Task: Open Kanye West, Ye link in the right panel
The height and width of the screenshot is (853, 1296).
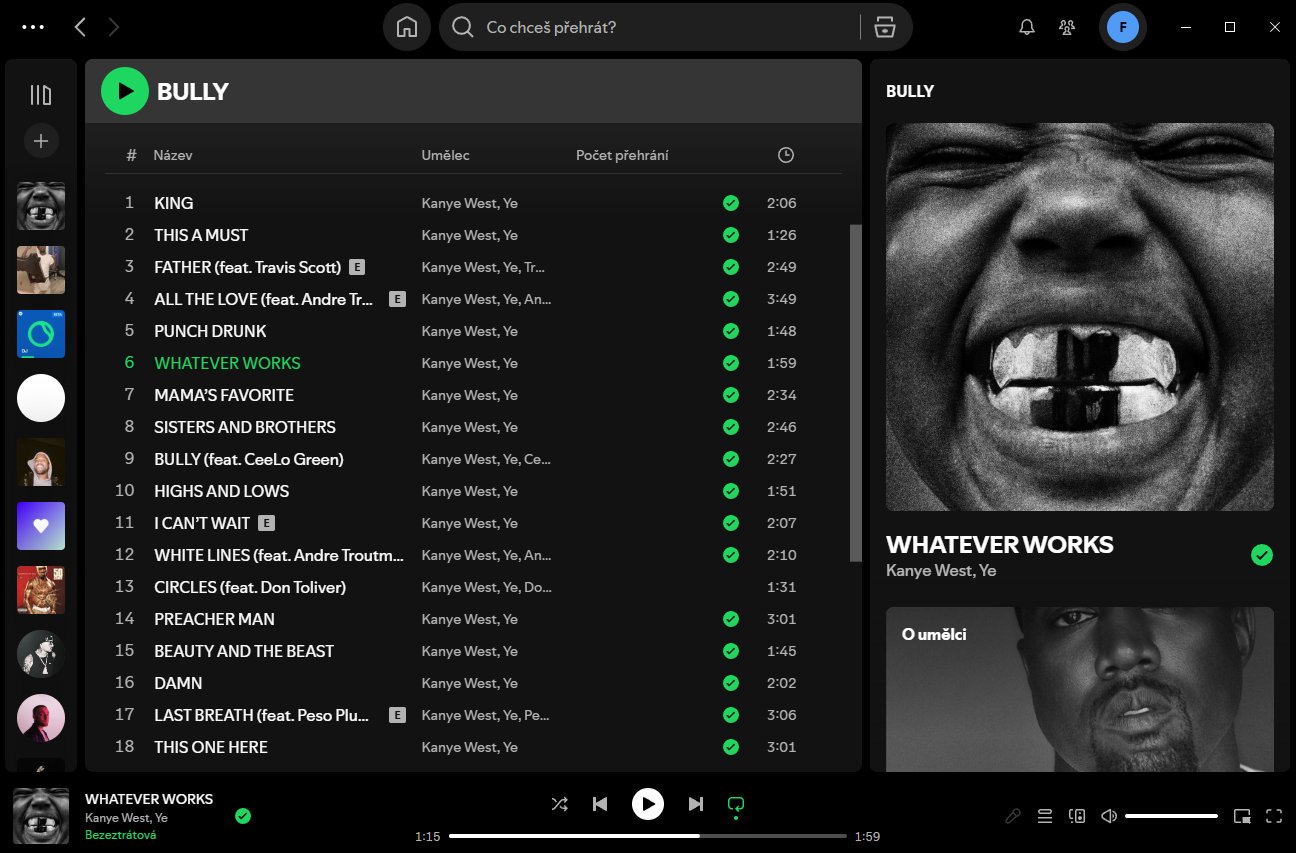Action: (x=941, y=570)
